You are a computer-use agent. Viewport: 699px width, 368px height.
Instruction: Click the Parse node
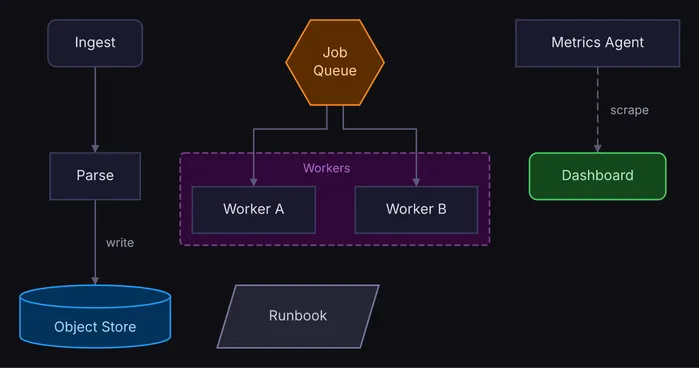point(95,176)
